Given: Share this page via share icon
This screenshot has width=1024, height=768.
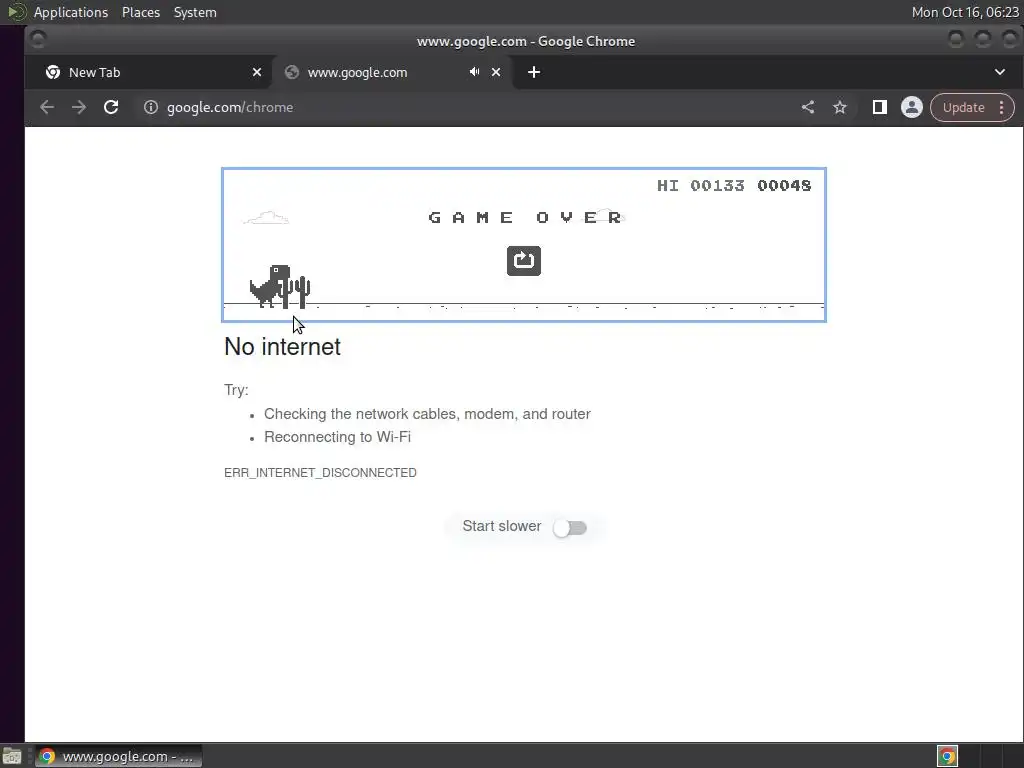Looking at the screenshot, I should coord(808,107).
